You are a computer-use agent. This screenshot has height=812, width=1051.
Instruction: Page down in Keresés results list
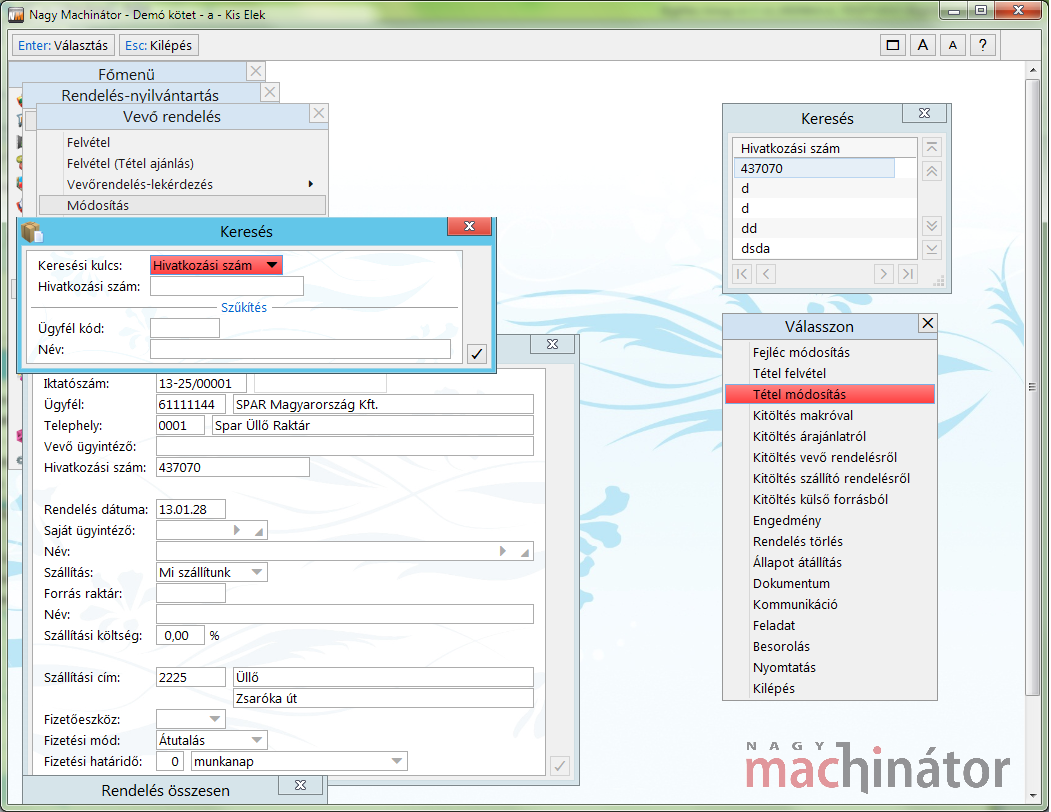tap(932, 225)
